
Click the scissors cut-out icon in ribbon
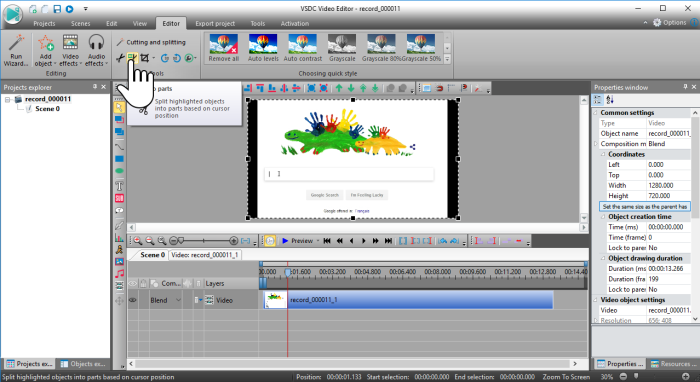[x=121, y=58]
